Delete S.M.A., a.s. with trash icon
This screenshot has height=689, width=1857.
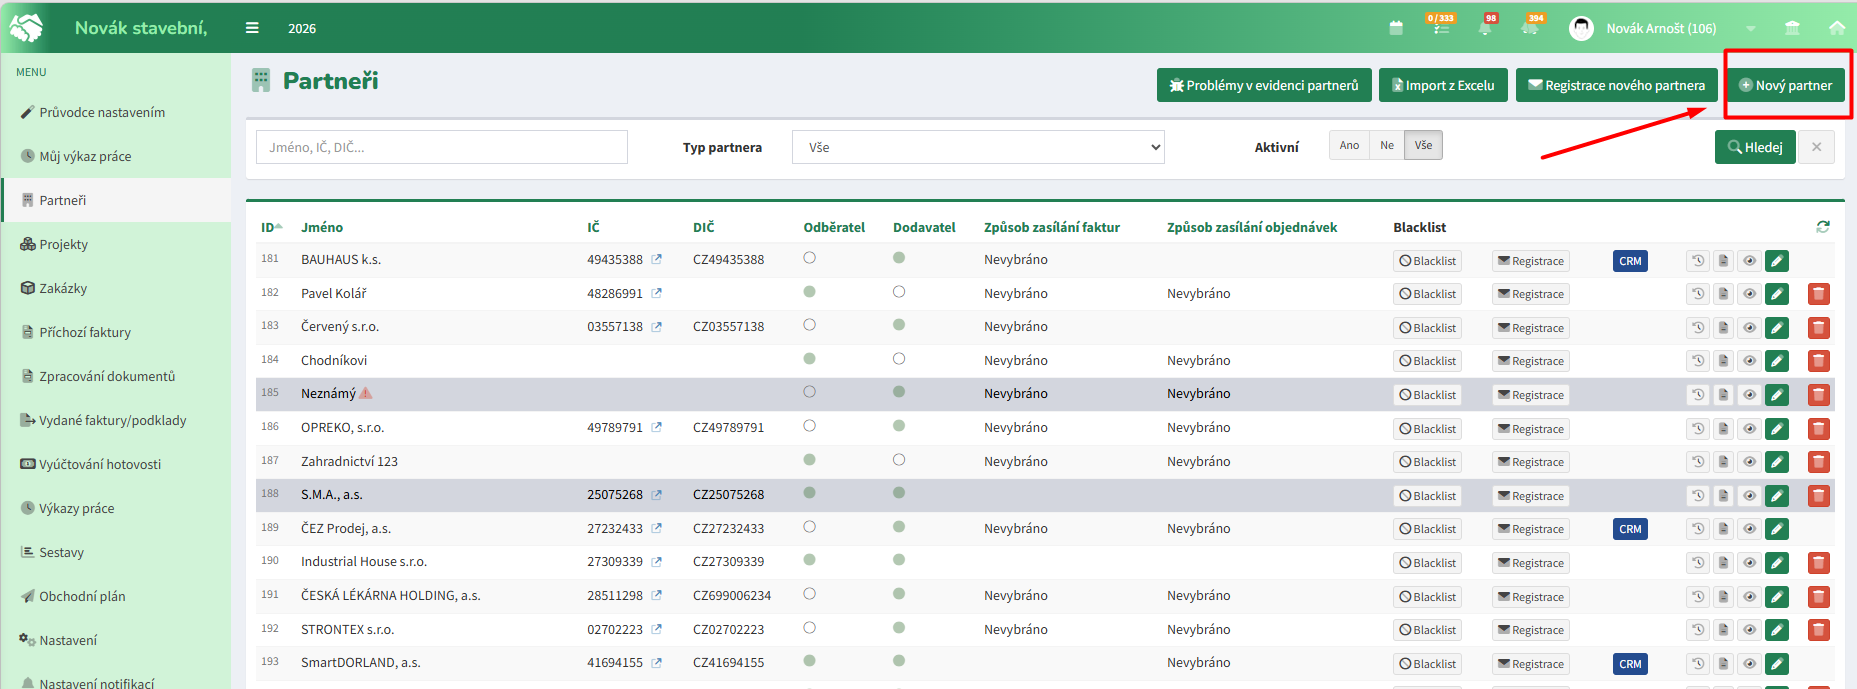pos(1819,496)
